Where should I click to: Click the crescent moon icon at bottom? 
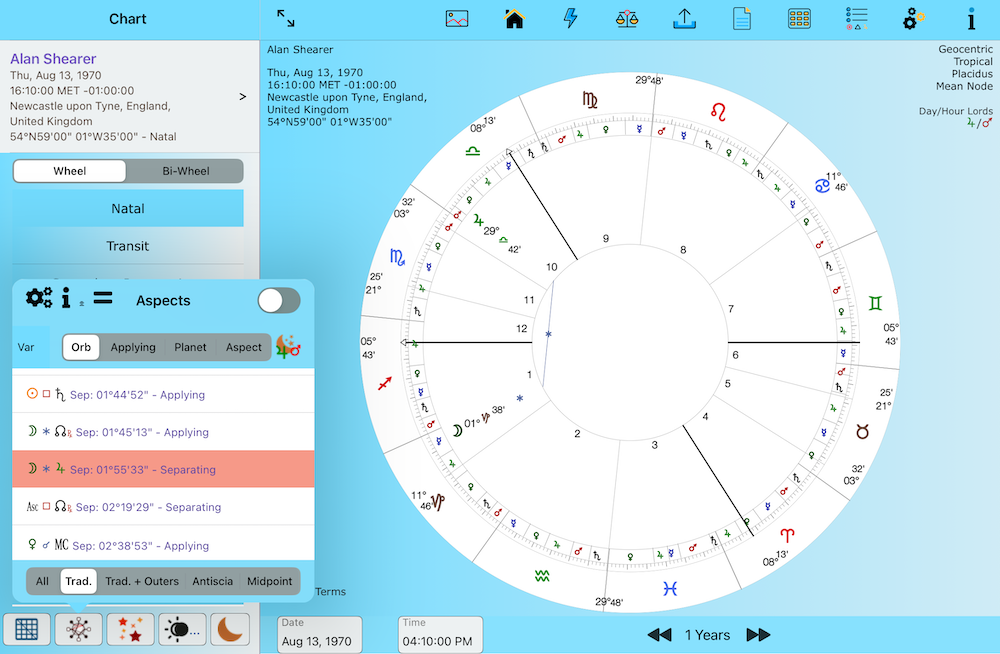tap(233, 630)
